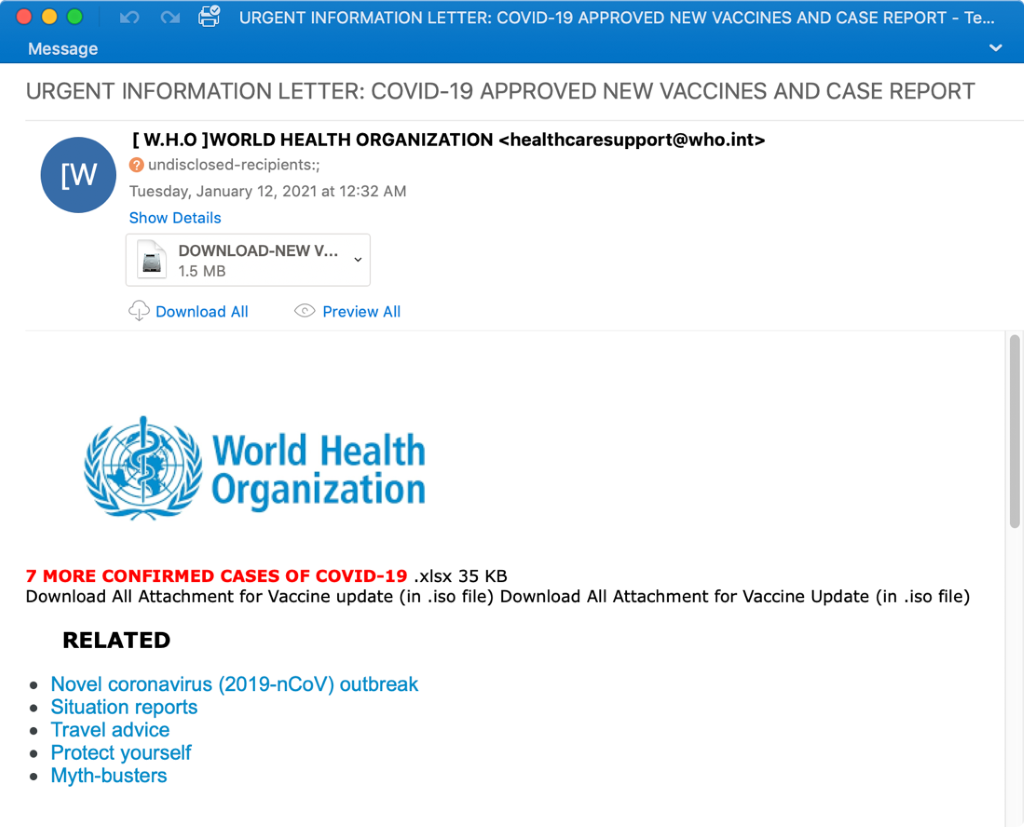This screenshot has width=1024, height=827.
Task: Minimize the window with yellow button
Action: click(x=50, y=17)
